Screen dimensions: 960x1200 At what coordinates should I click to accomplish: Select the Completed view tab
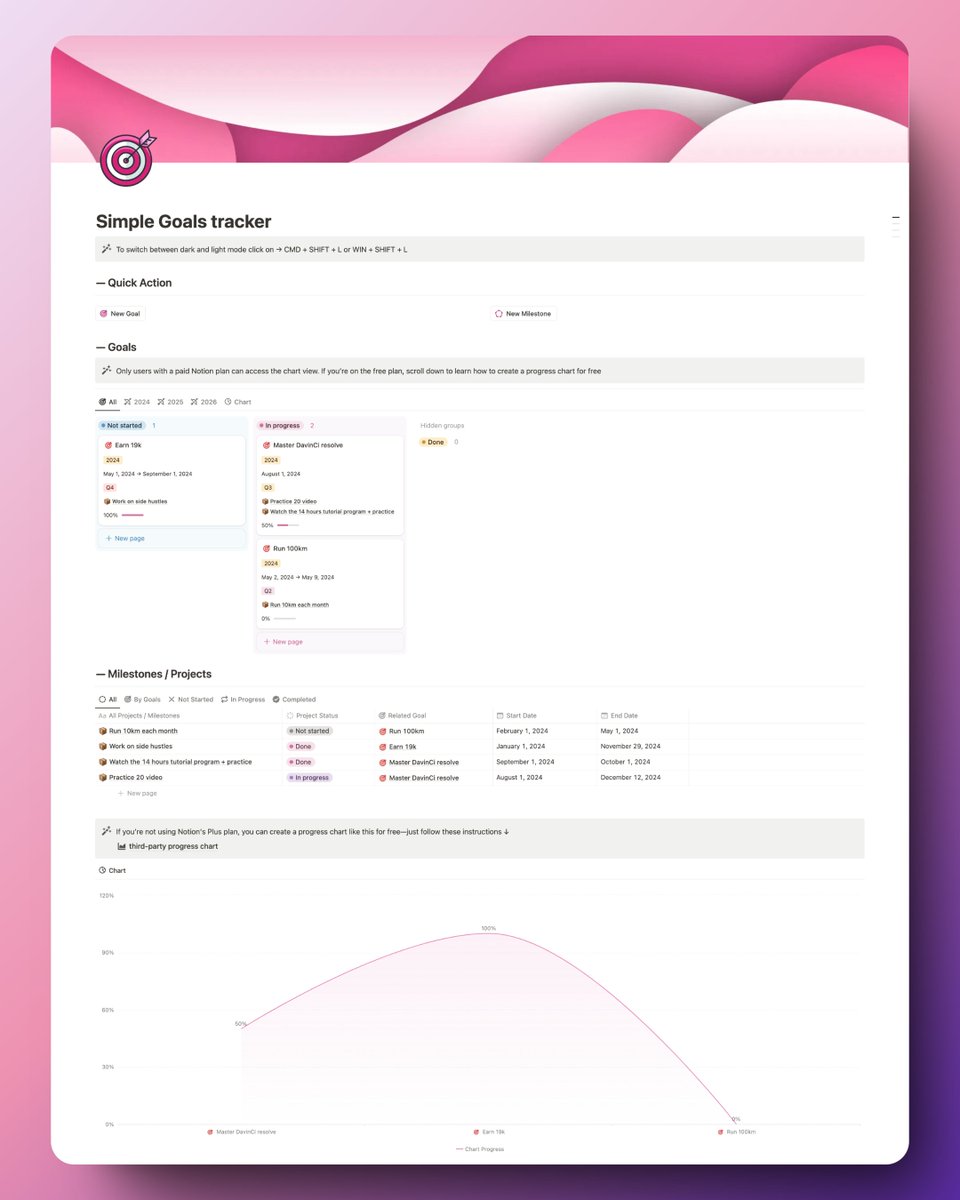(x=296, y=699)
